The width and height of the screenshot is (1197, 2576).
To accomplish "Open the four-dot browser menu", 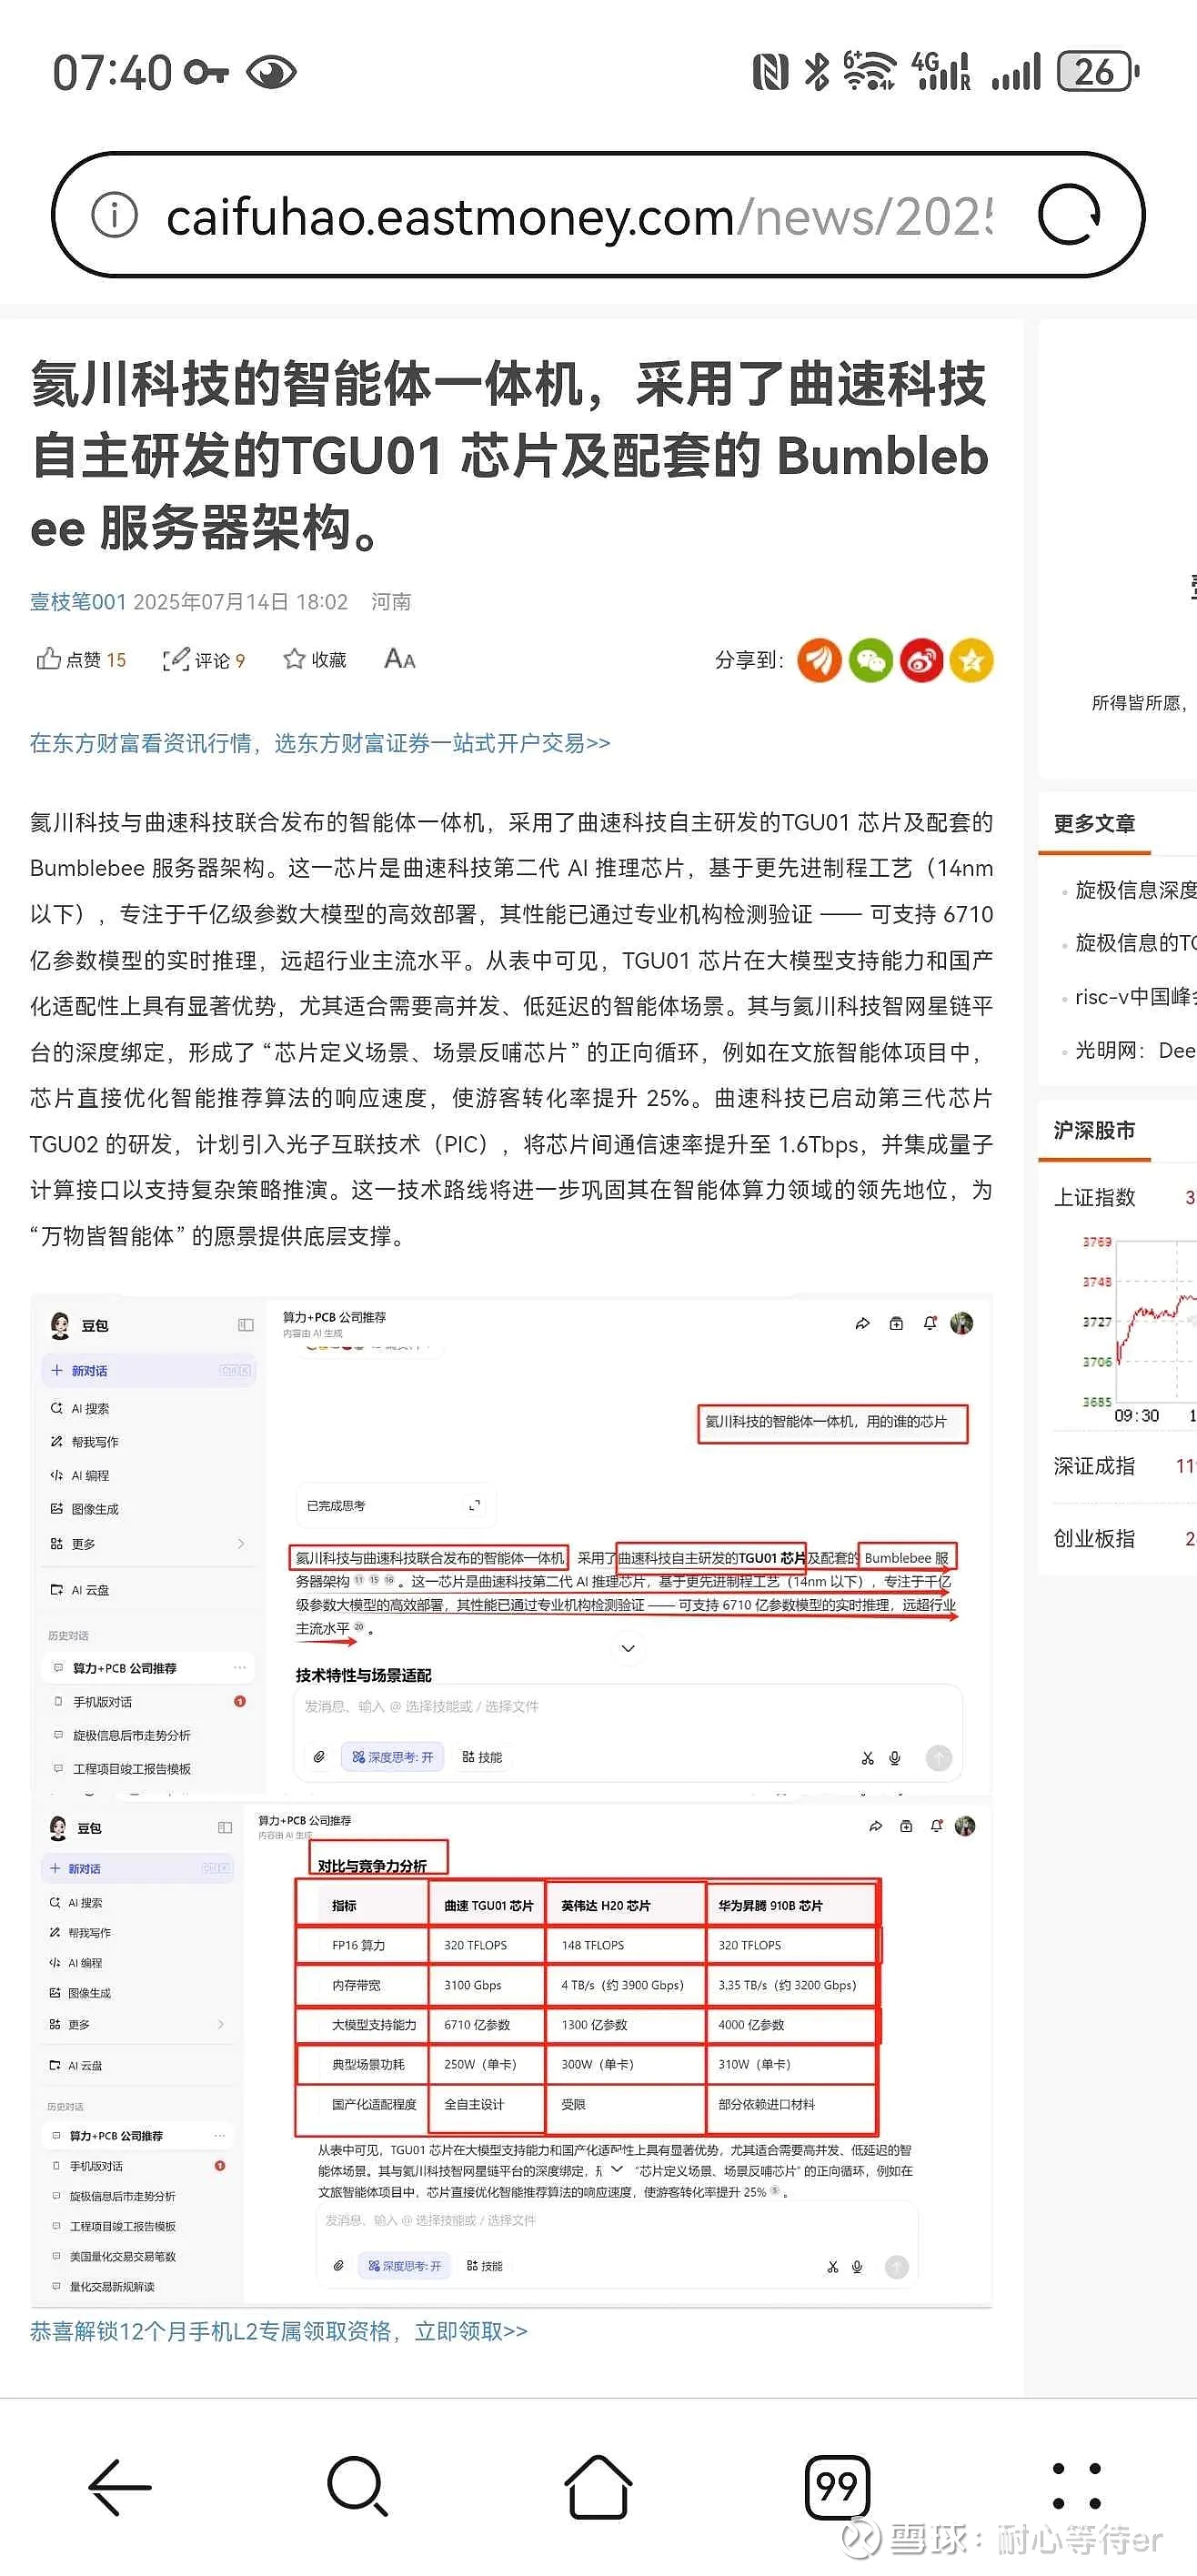I will [x=1076, y=2487].
